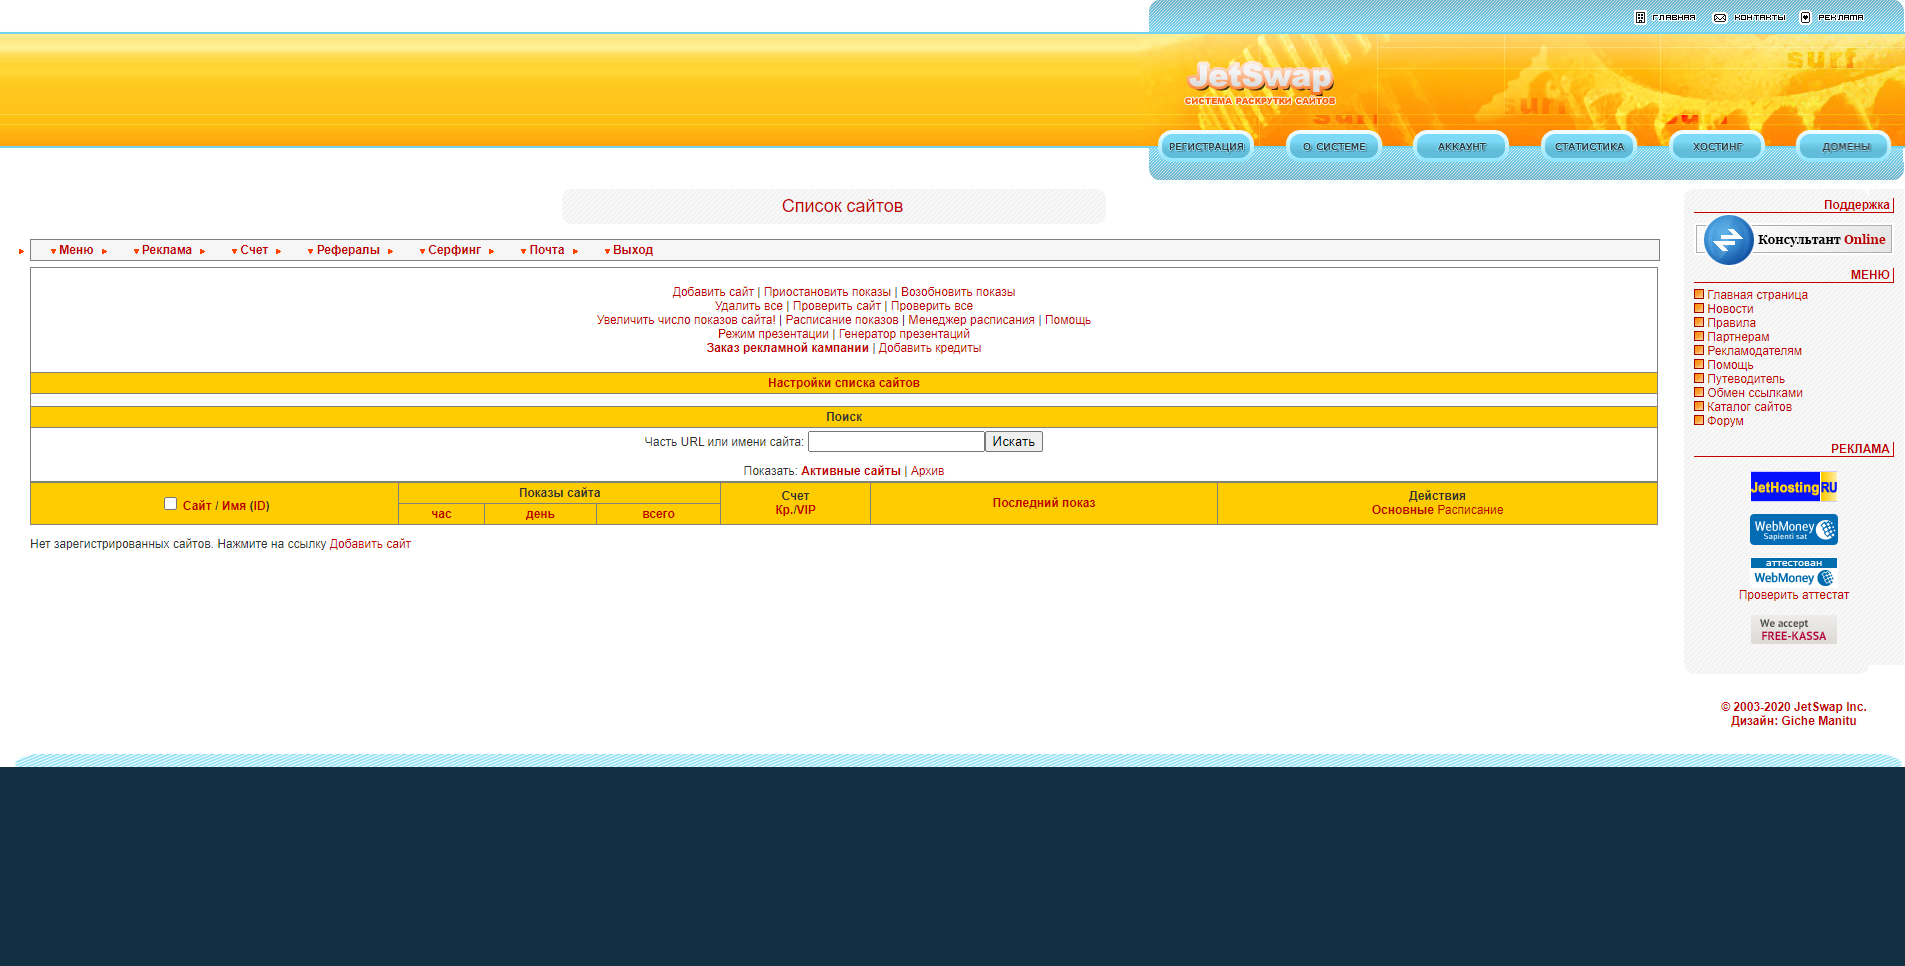Image resolution: width=1905 pixels, height=966 pixels.
Task: Expand the Меню dropdown
Action: 76,250
